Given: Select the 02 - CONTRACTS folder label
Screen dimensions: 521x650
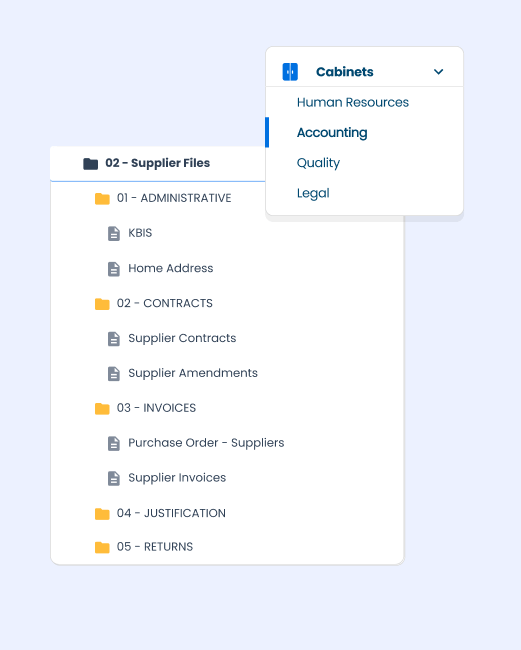Looking at the screenshot, I should (x=165, y=303).
